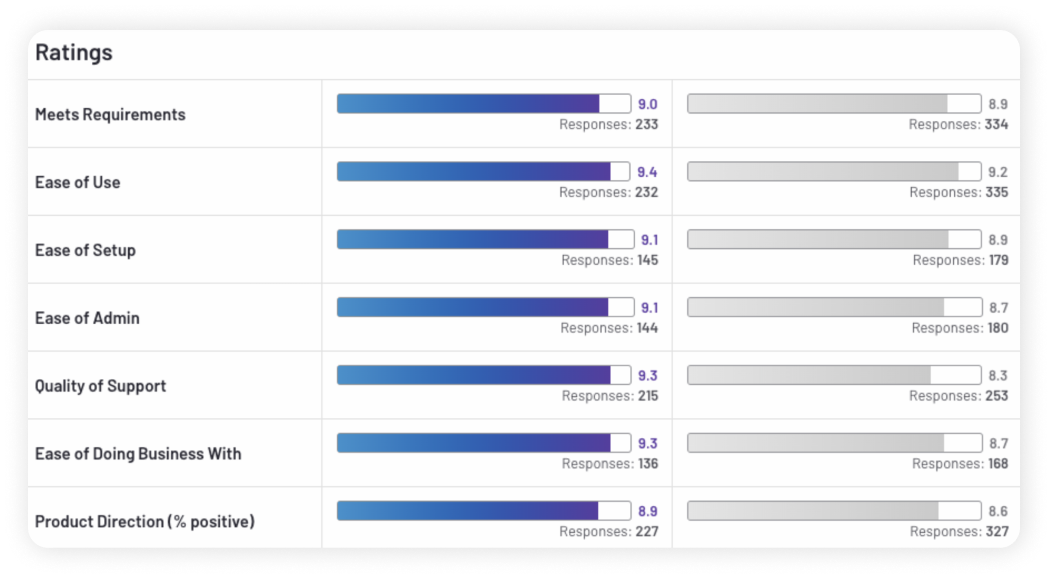
Task: Select the blue Ease of Use rating bar
Action: 484,172
